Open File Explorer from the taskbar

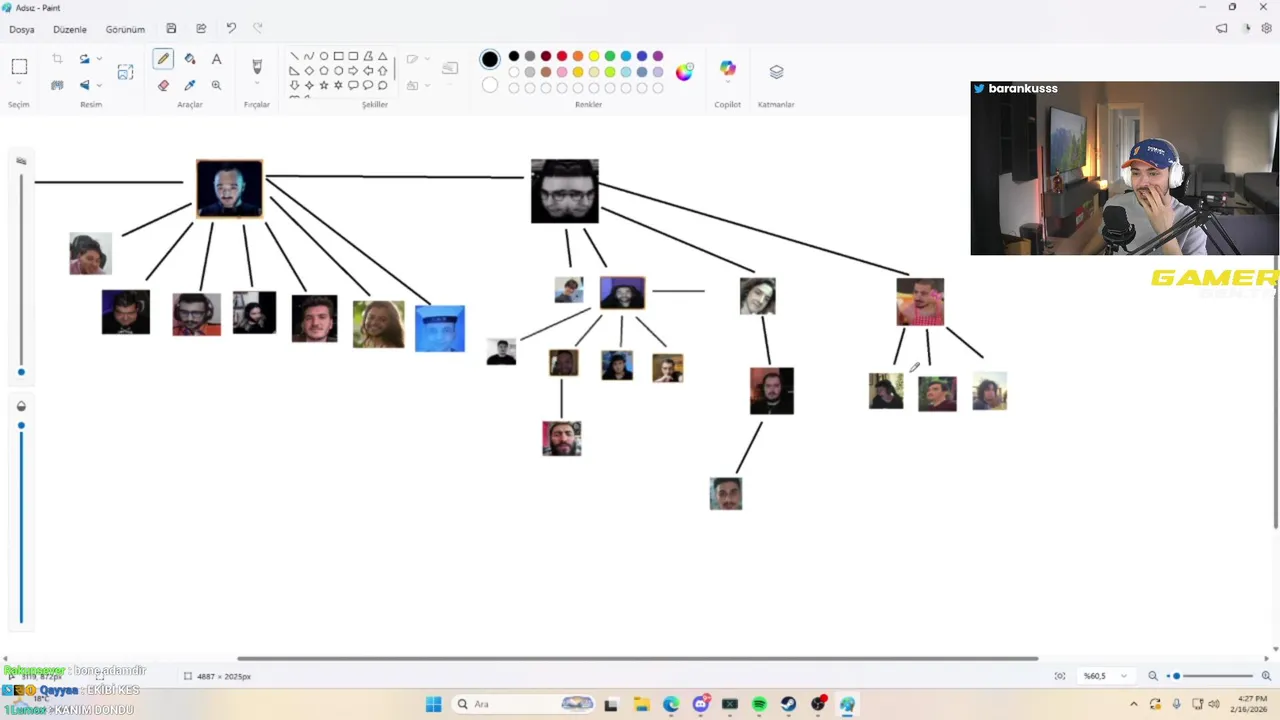[x=641, y=704]
